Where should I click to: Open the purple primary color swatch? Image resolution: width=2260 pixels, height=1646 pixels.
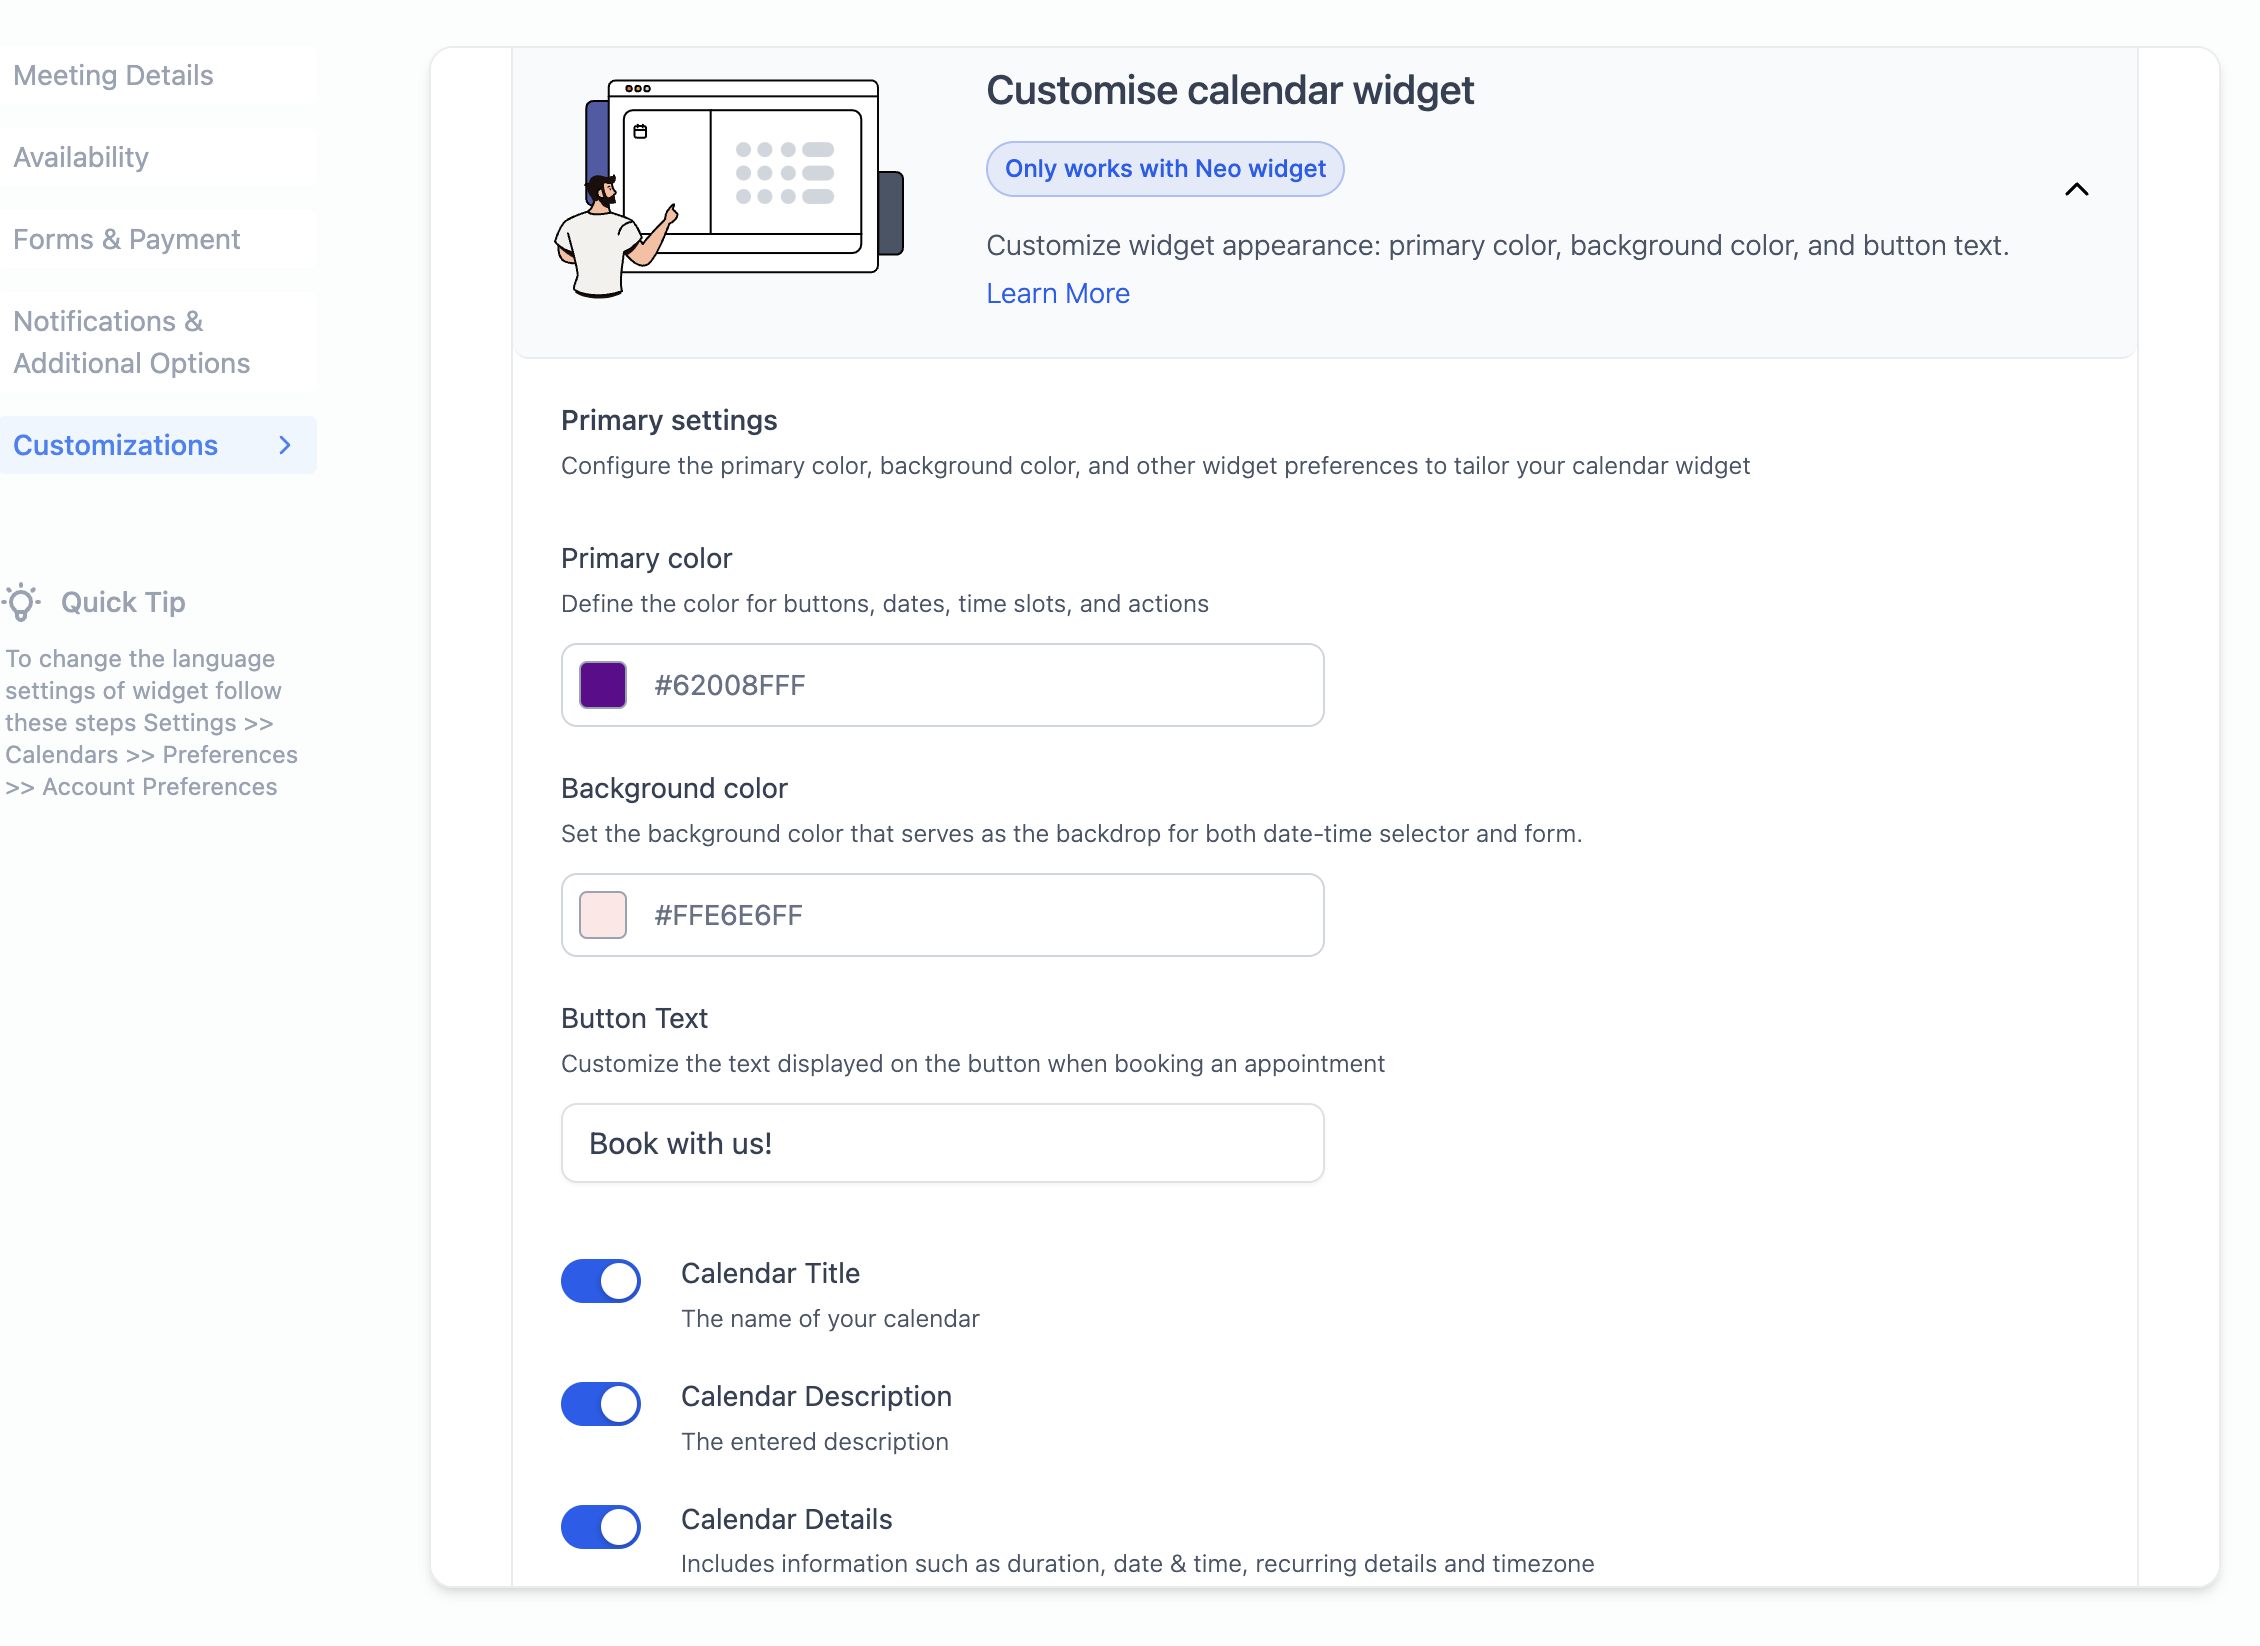click(603, 685)
